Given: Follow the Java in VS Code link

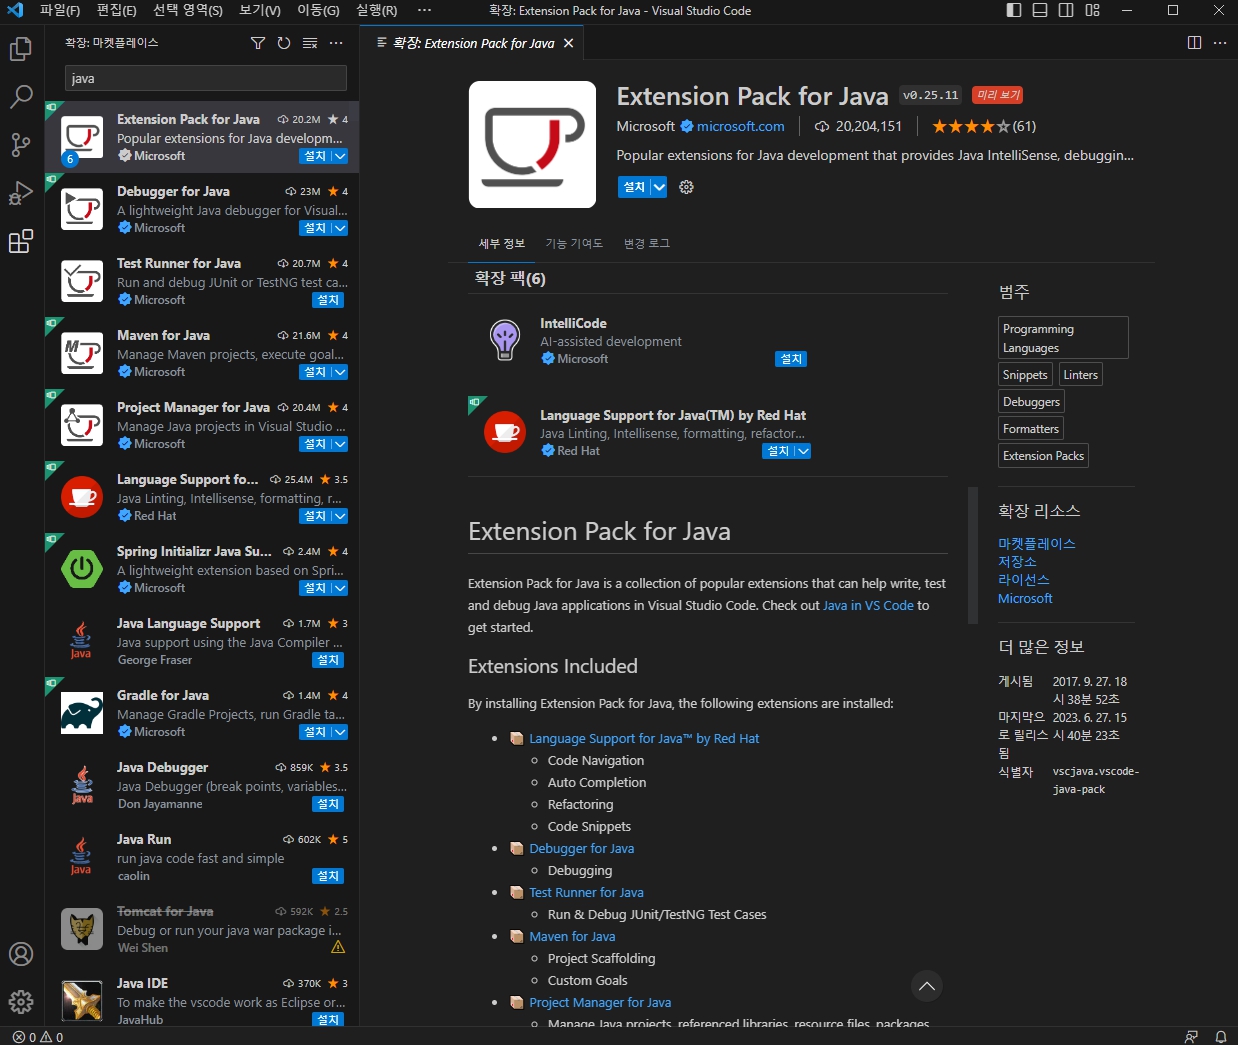Looking at the screenshot, I should pos(868,605).
